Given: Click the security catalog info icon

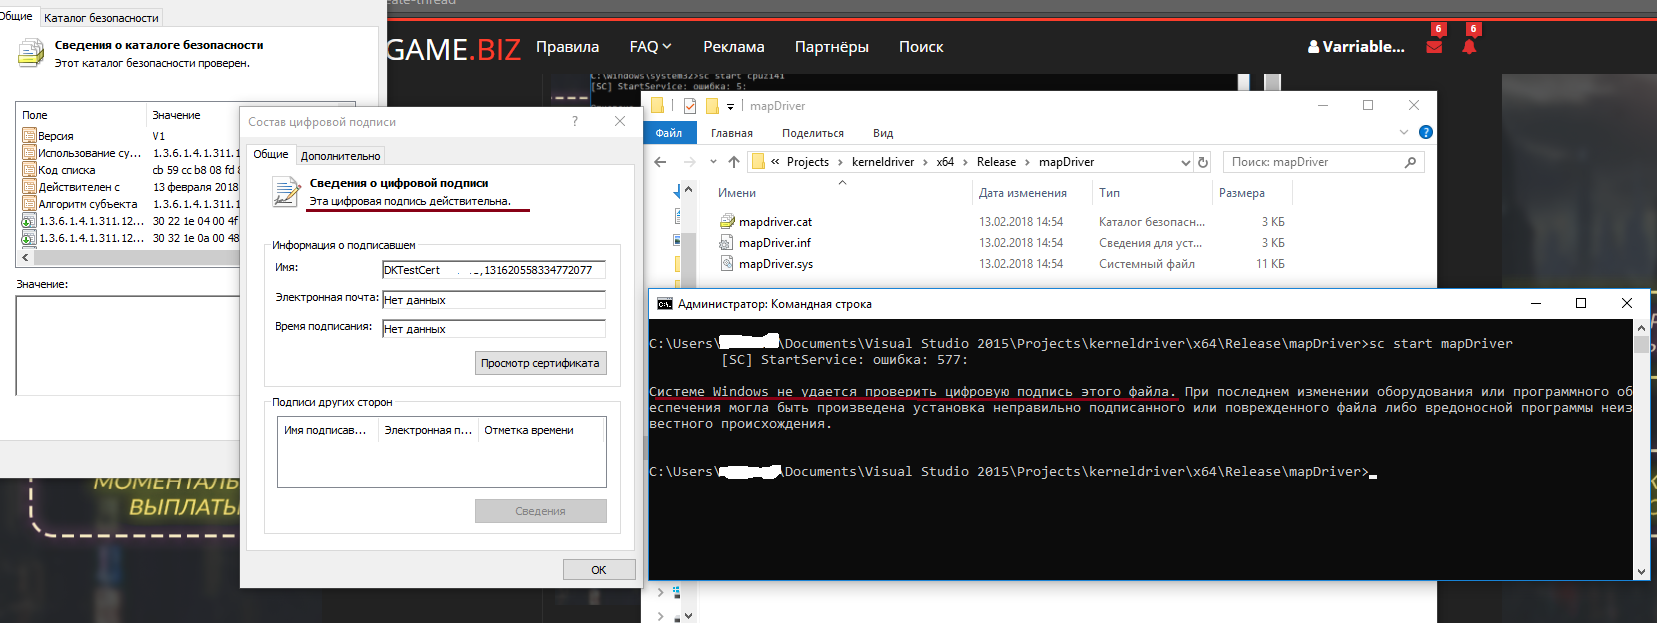Looking at the screenshot, I should (31, 52).
